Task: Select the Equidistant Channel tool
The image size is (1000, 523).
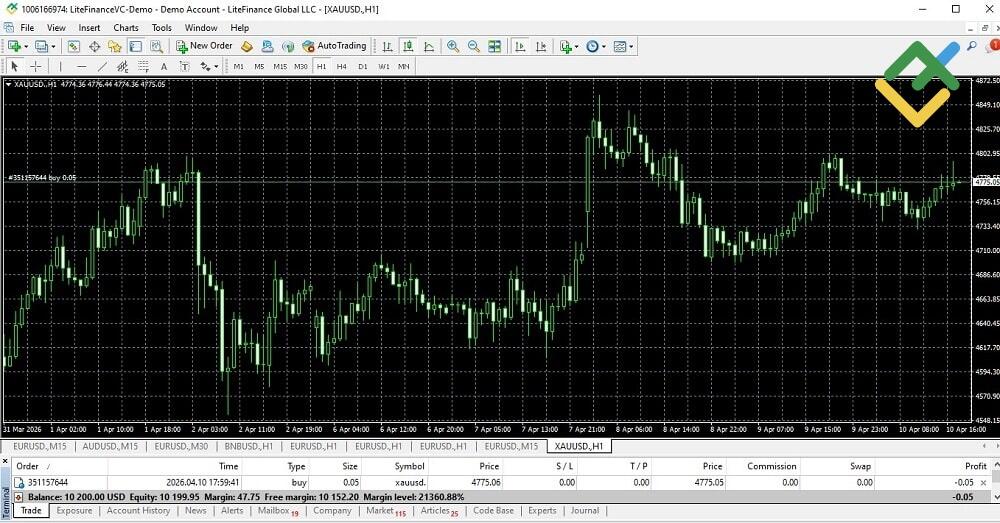Action: point(122,66)
